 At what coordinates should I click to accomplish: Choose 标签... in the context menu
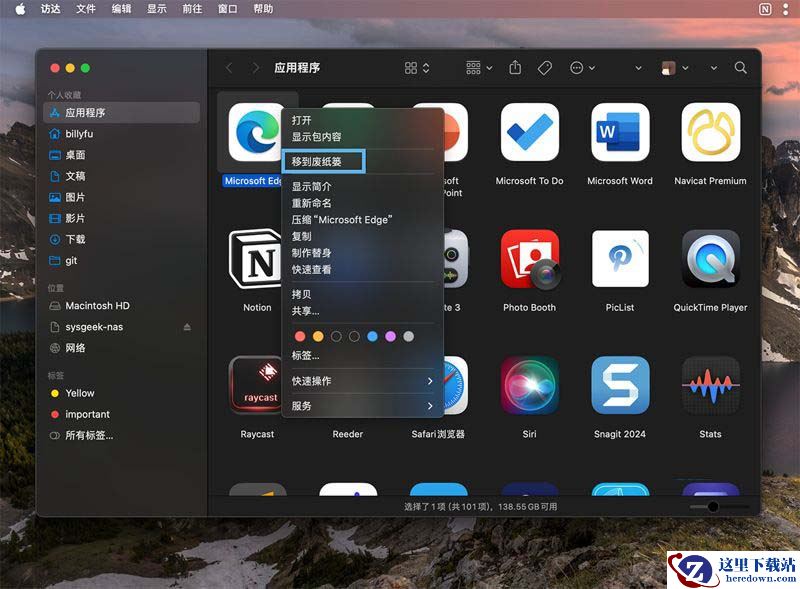362,355
